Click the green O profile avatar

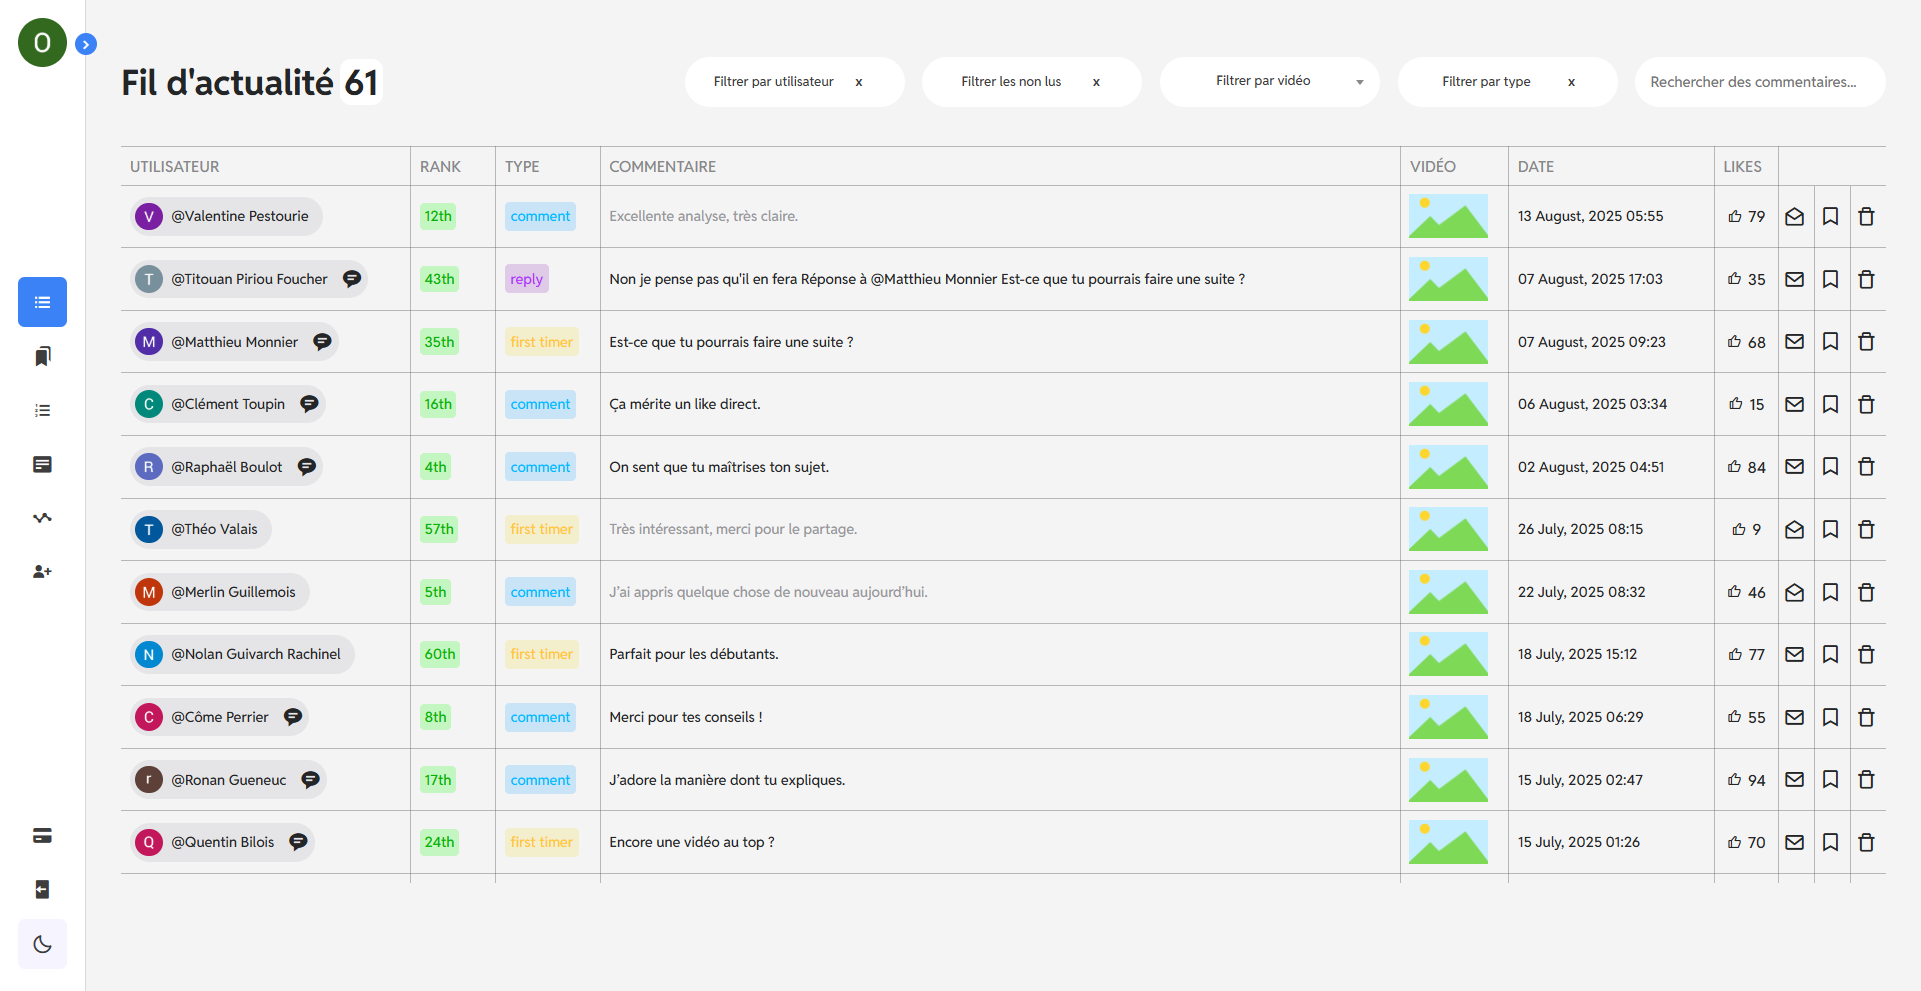[42, 42]
